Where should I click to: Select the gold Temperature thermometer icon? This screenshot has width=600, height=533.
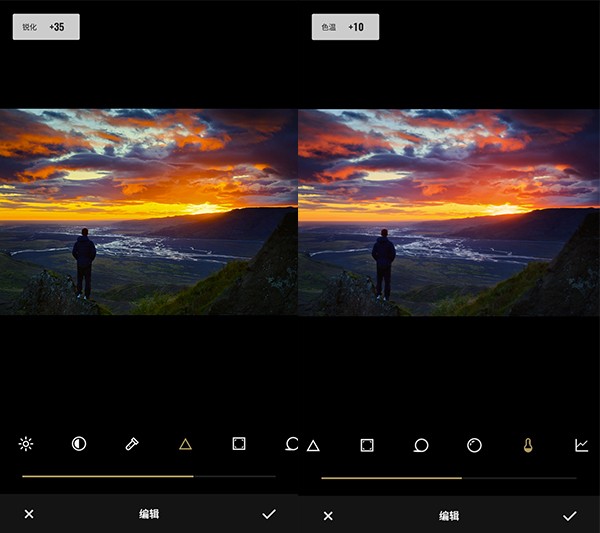[528, 445]
